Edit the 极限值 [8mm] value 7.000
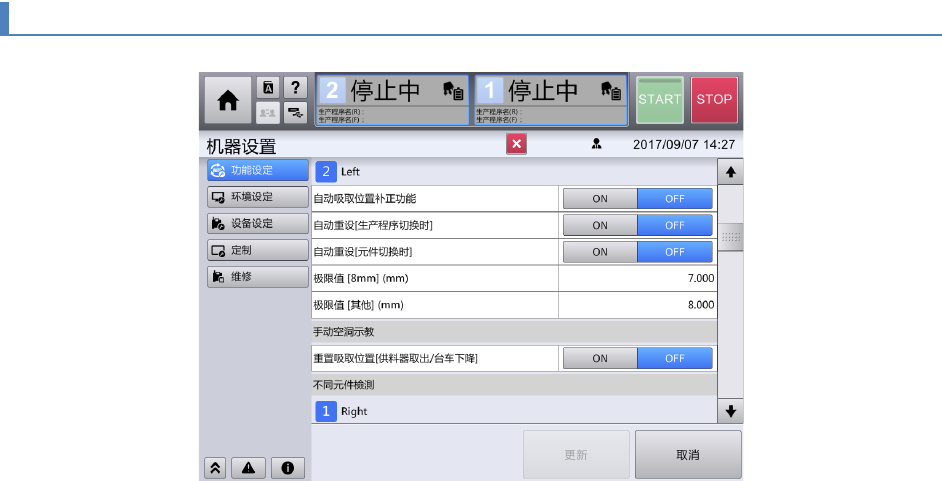The width and height of the screenshot is (942, 481). click(x=637, y=279)
